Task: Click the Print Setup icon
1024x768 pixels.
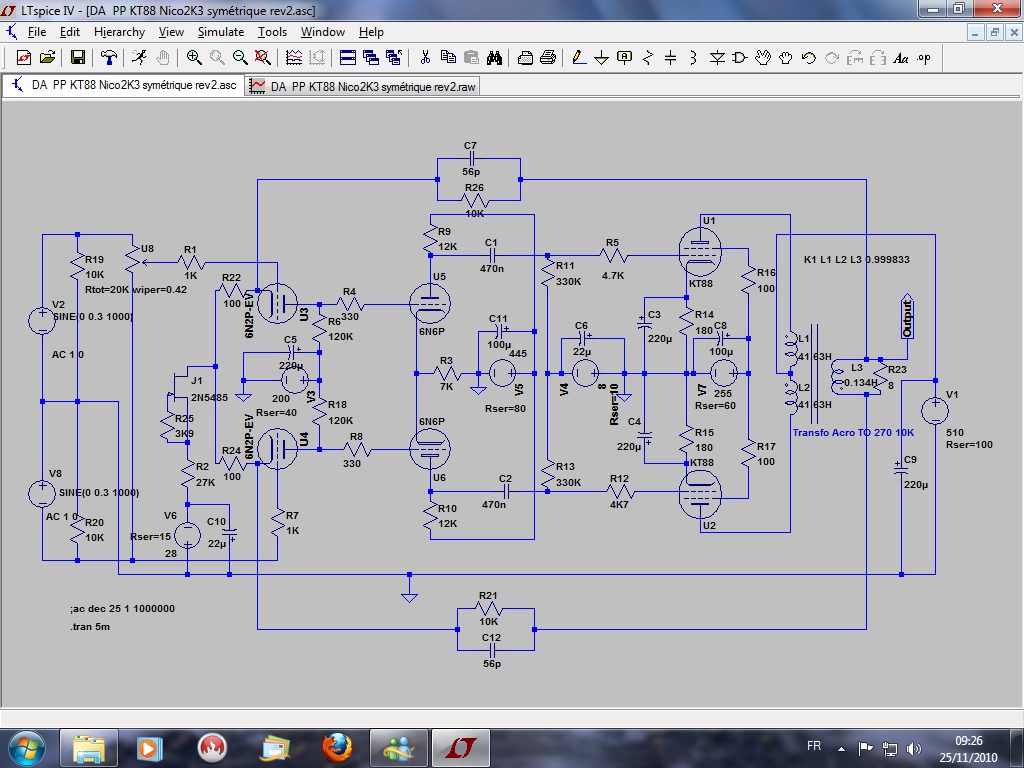Action: [525, 58]
